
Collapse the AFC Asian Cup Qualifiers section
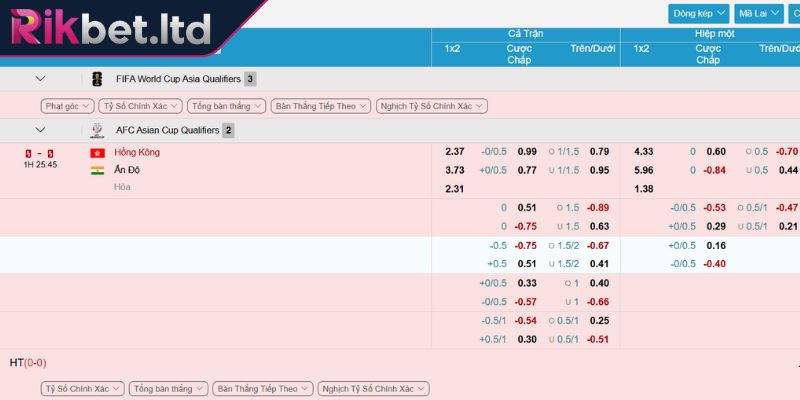tap(40, 130)
